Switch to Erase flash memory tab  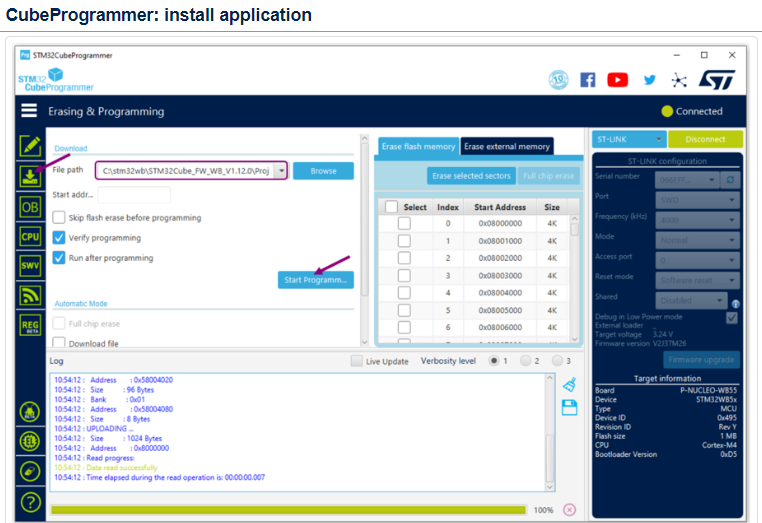[x=418, y=146]
